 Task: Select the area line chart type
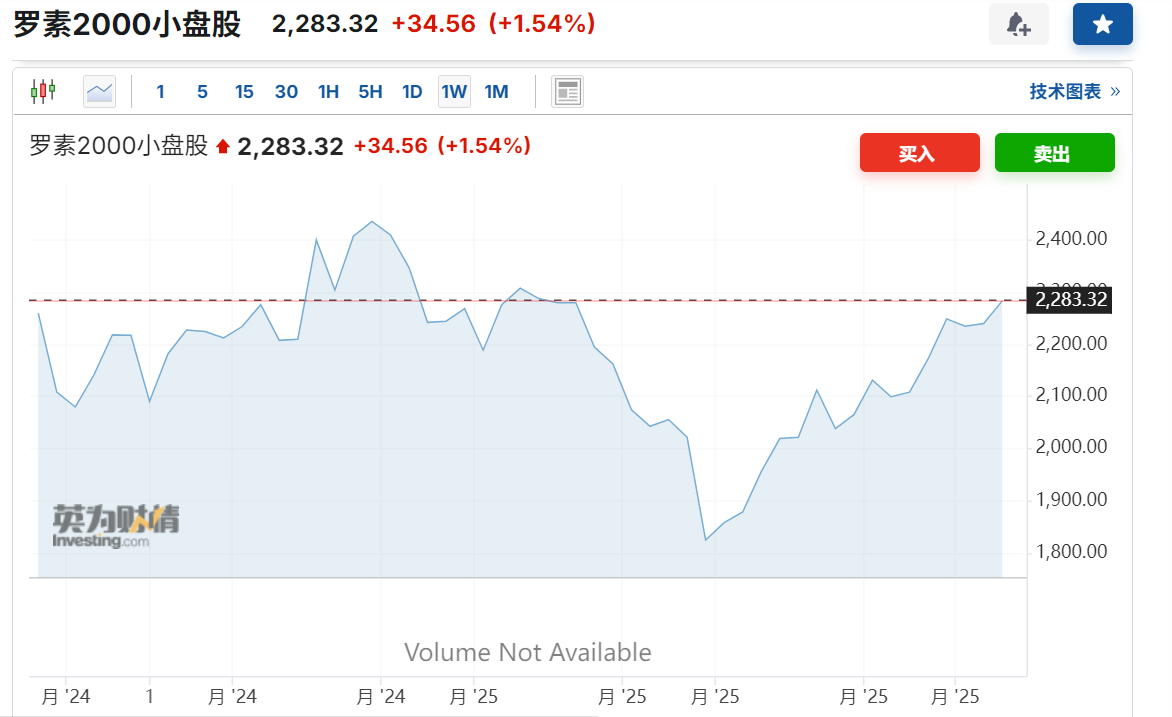[99, 92]
